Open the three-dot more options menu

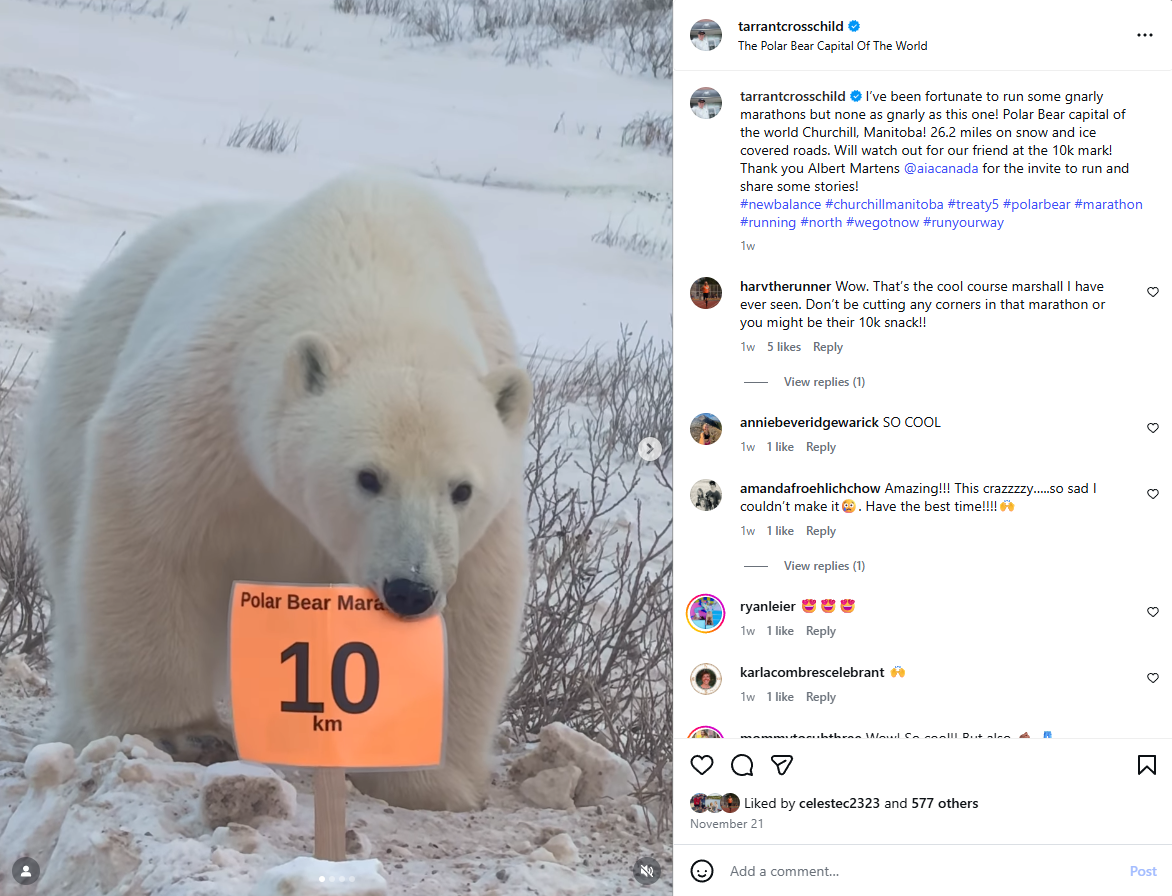point(1144,35)
